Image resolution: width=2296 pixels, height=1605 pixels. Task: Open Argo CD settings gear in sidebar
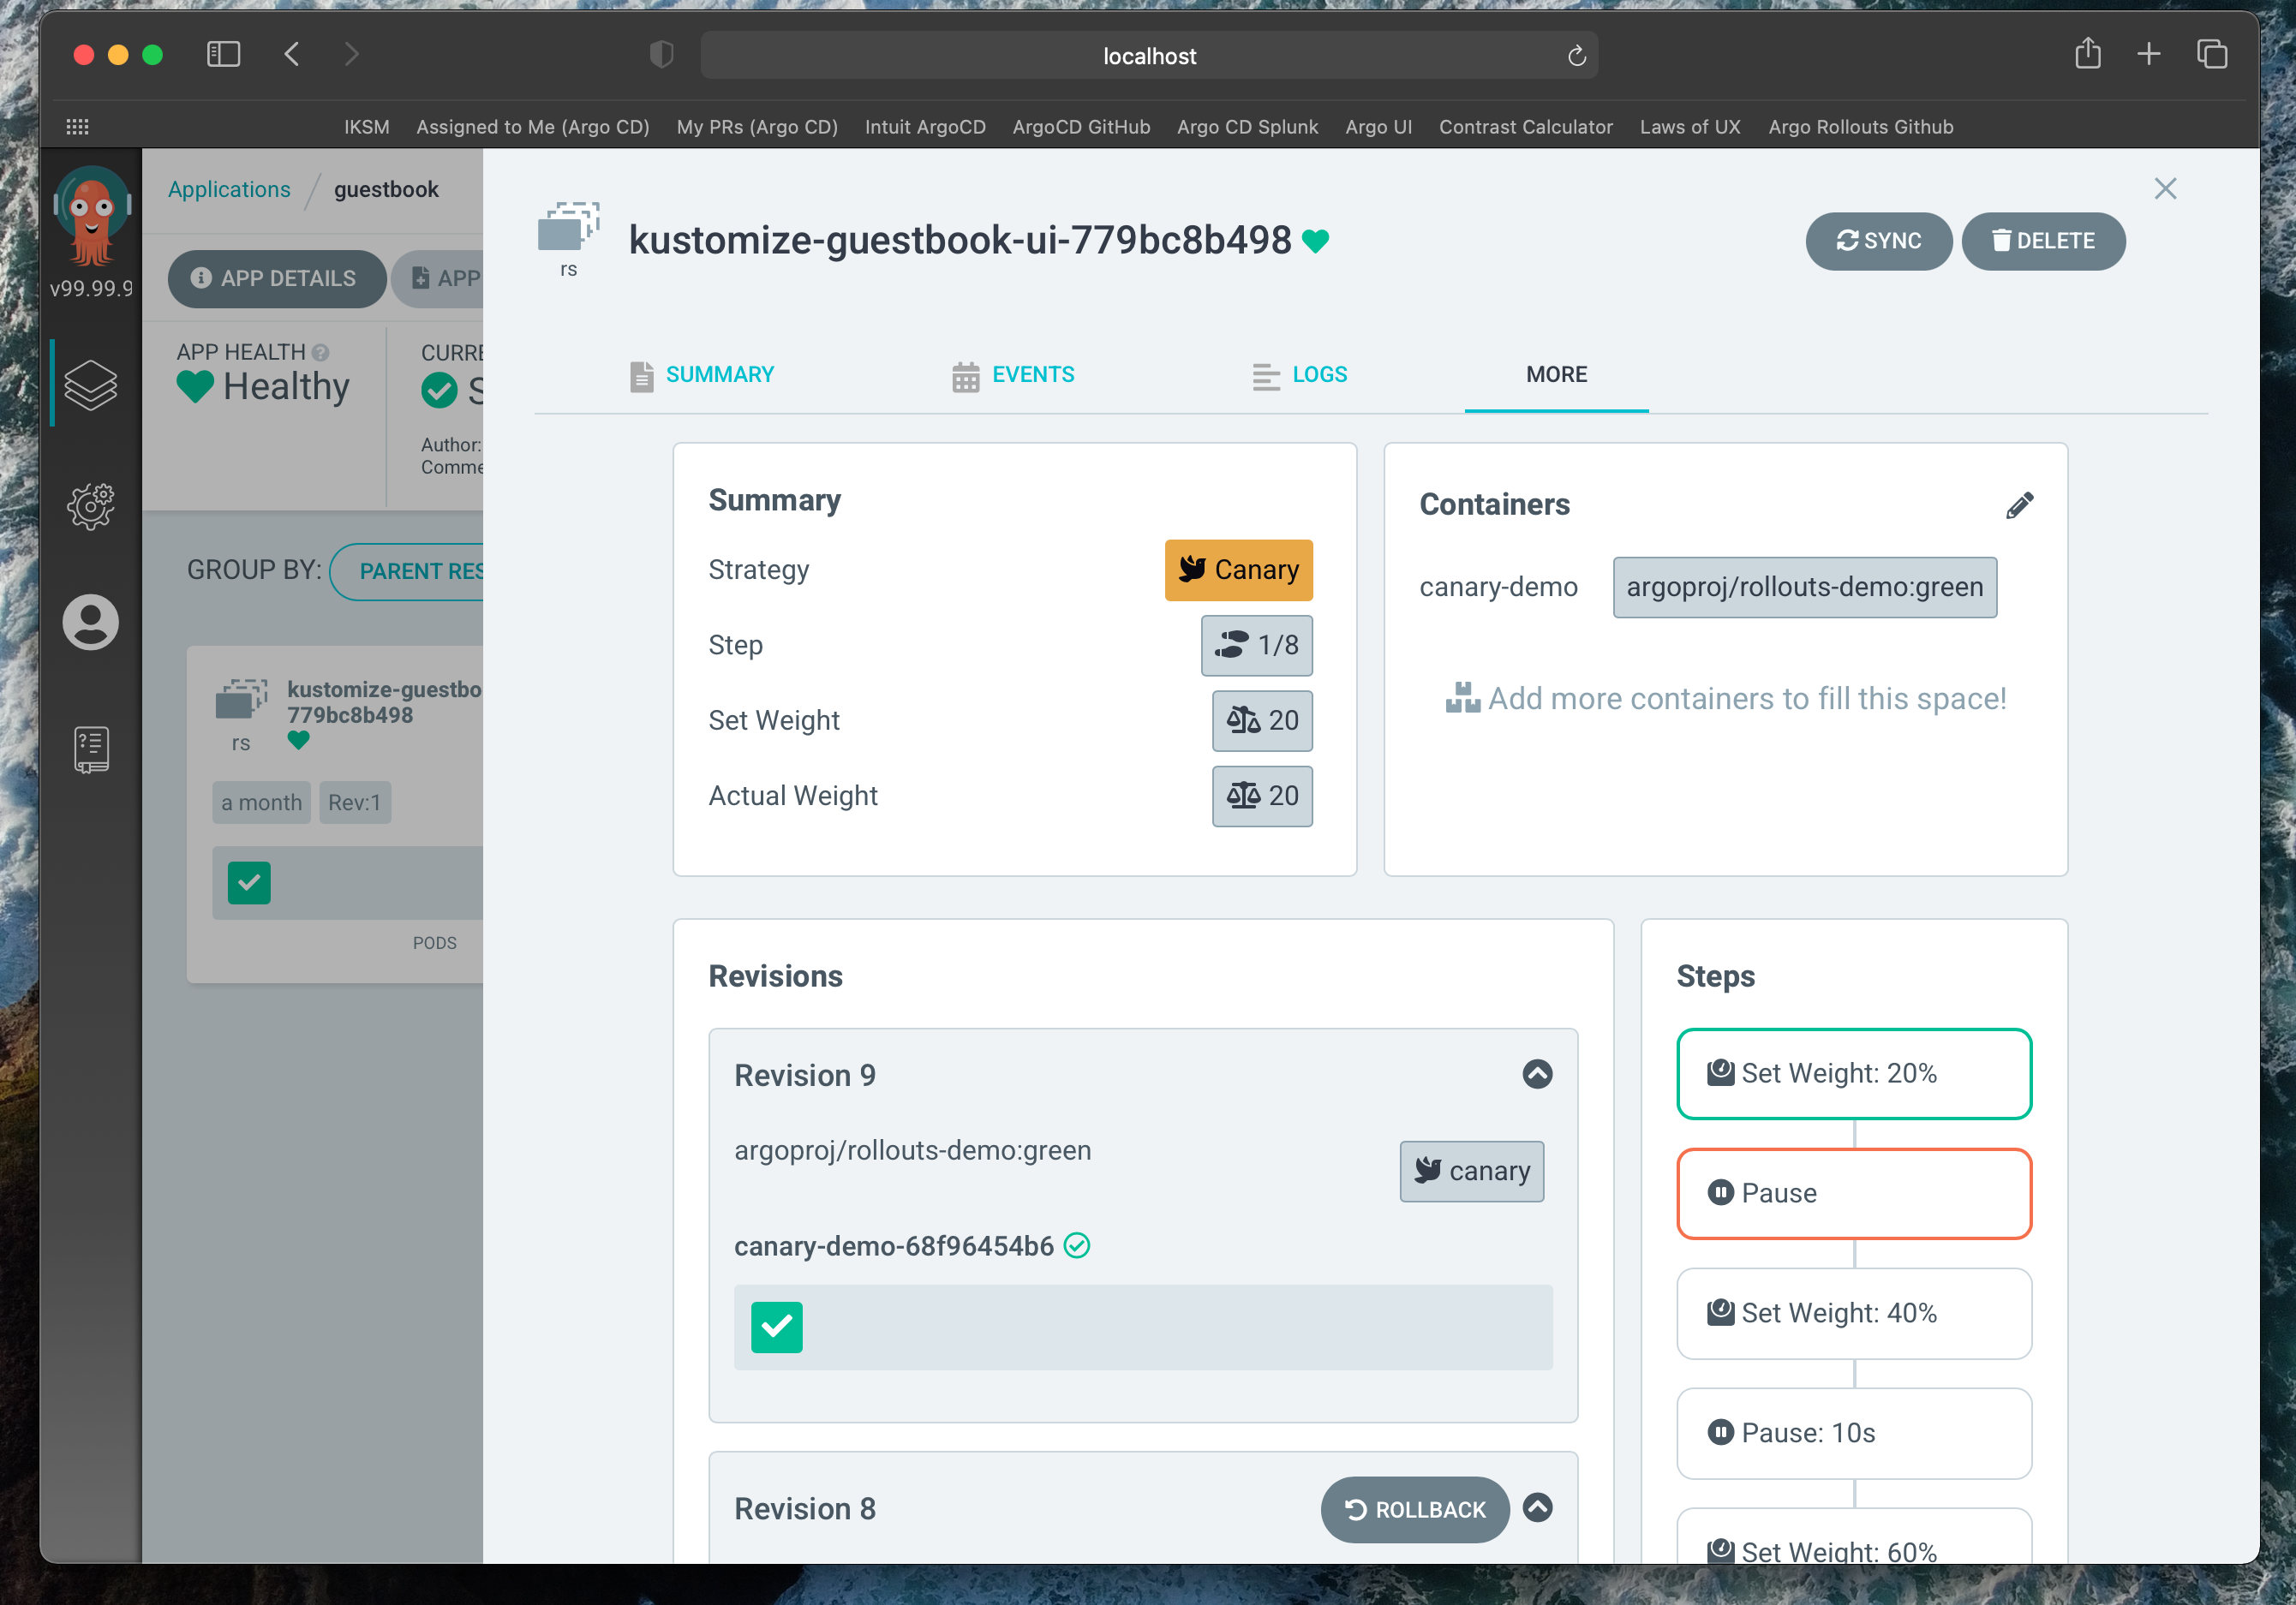point(91,506)
